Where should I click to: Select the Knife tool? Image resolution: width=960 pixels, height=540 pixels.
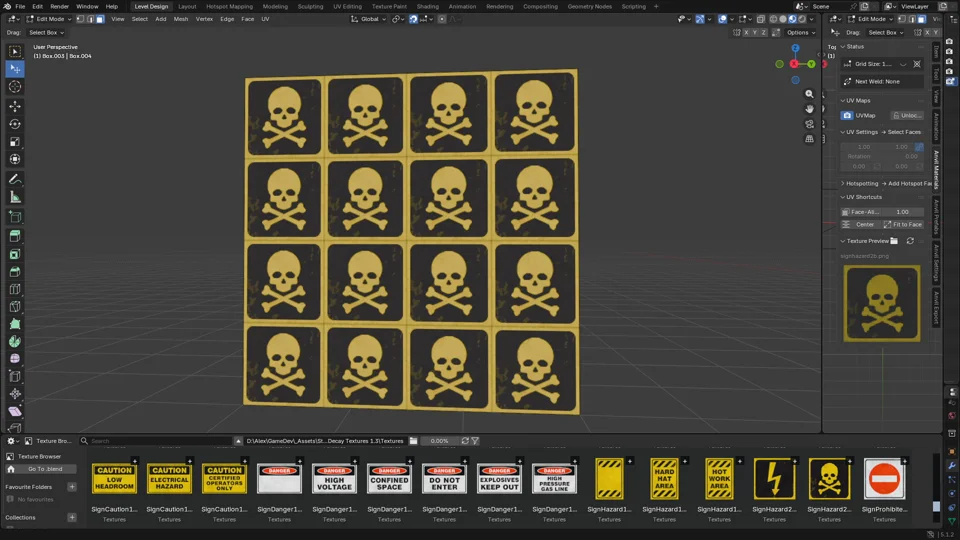(15, 307)
